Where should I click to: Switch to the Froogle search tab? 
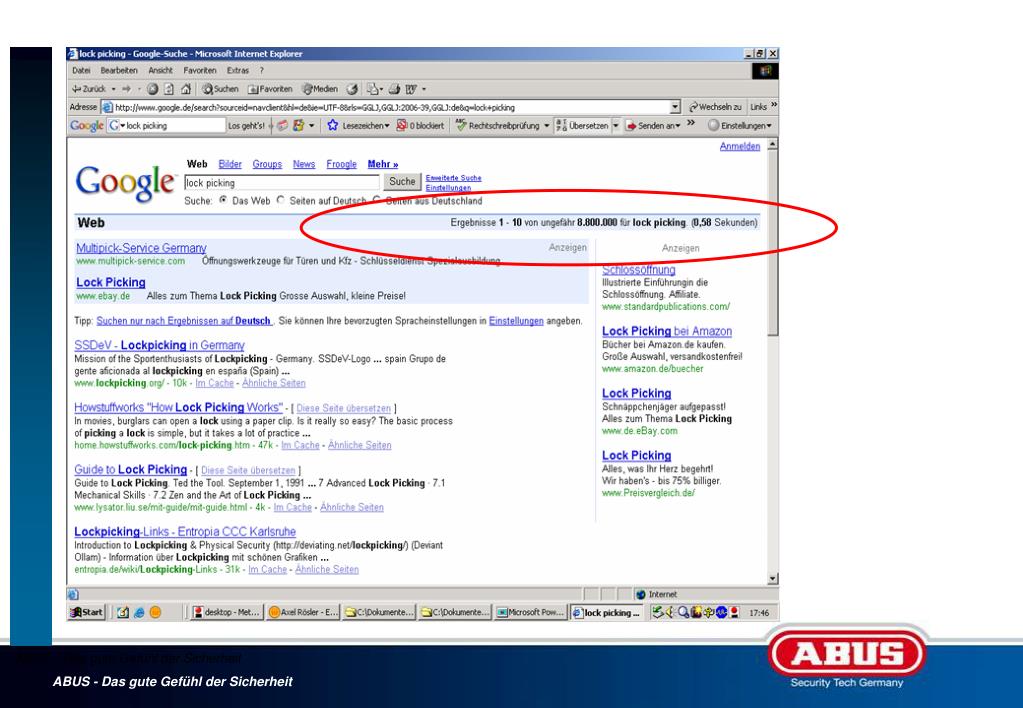(341, 164)
